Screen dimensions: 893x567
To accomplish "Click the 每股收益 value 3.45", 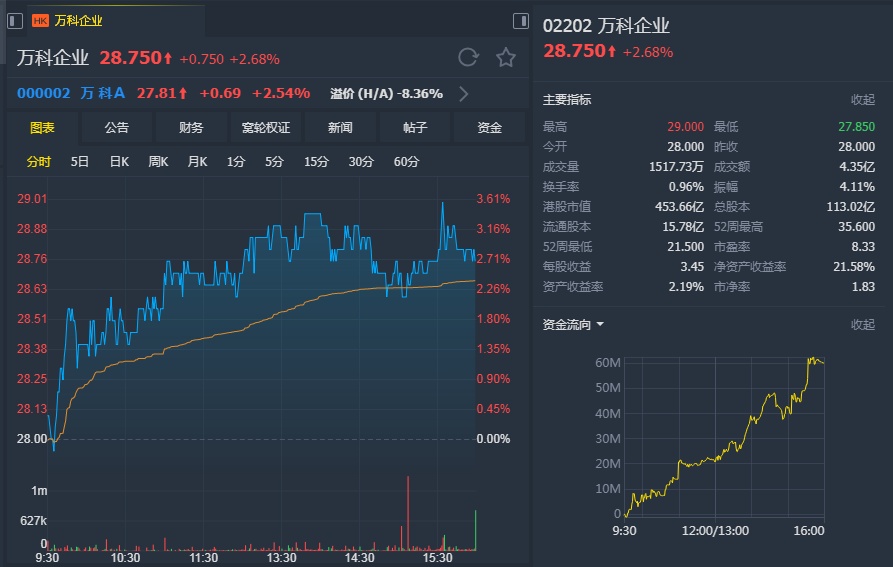I will point(692,266).
